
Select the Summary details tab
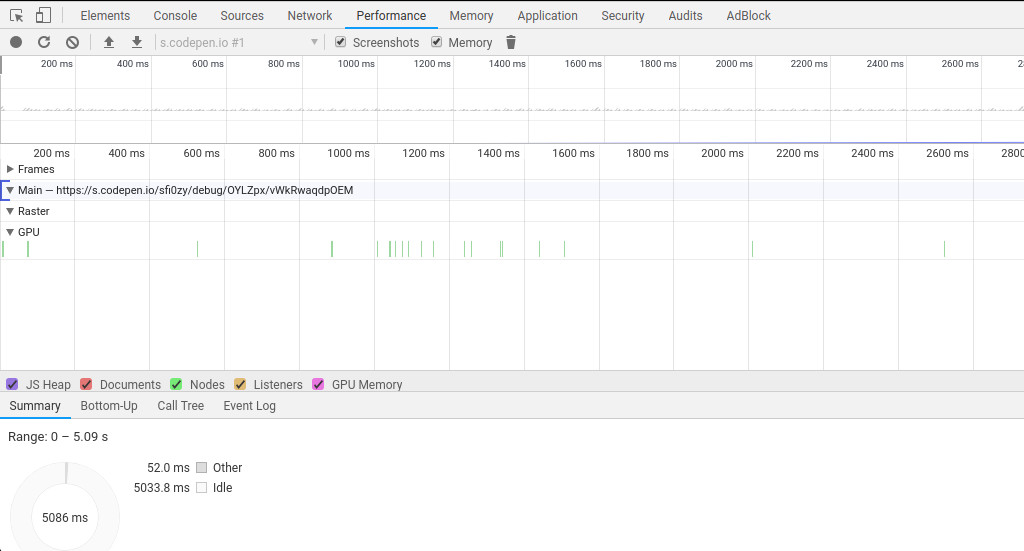point(35,405)
